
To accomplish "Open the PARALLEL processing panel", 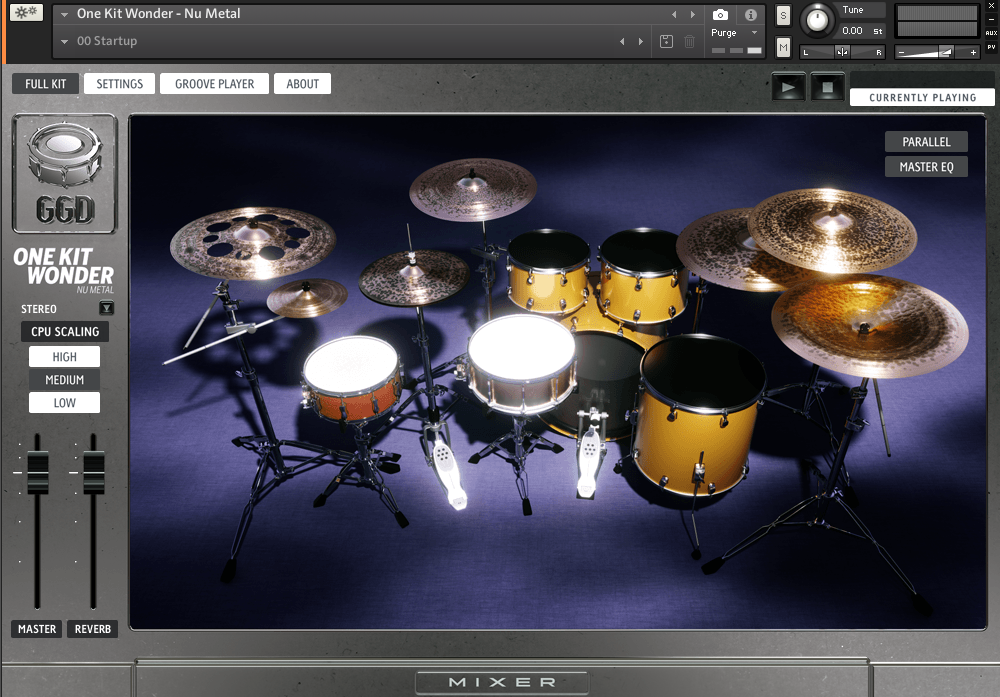I will tap(926, 142).
